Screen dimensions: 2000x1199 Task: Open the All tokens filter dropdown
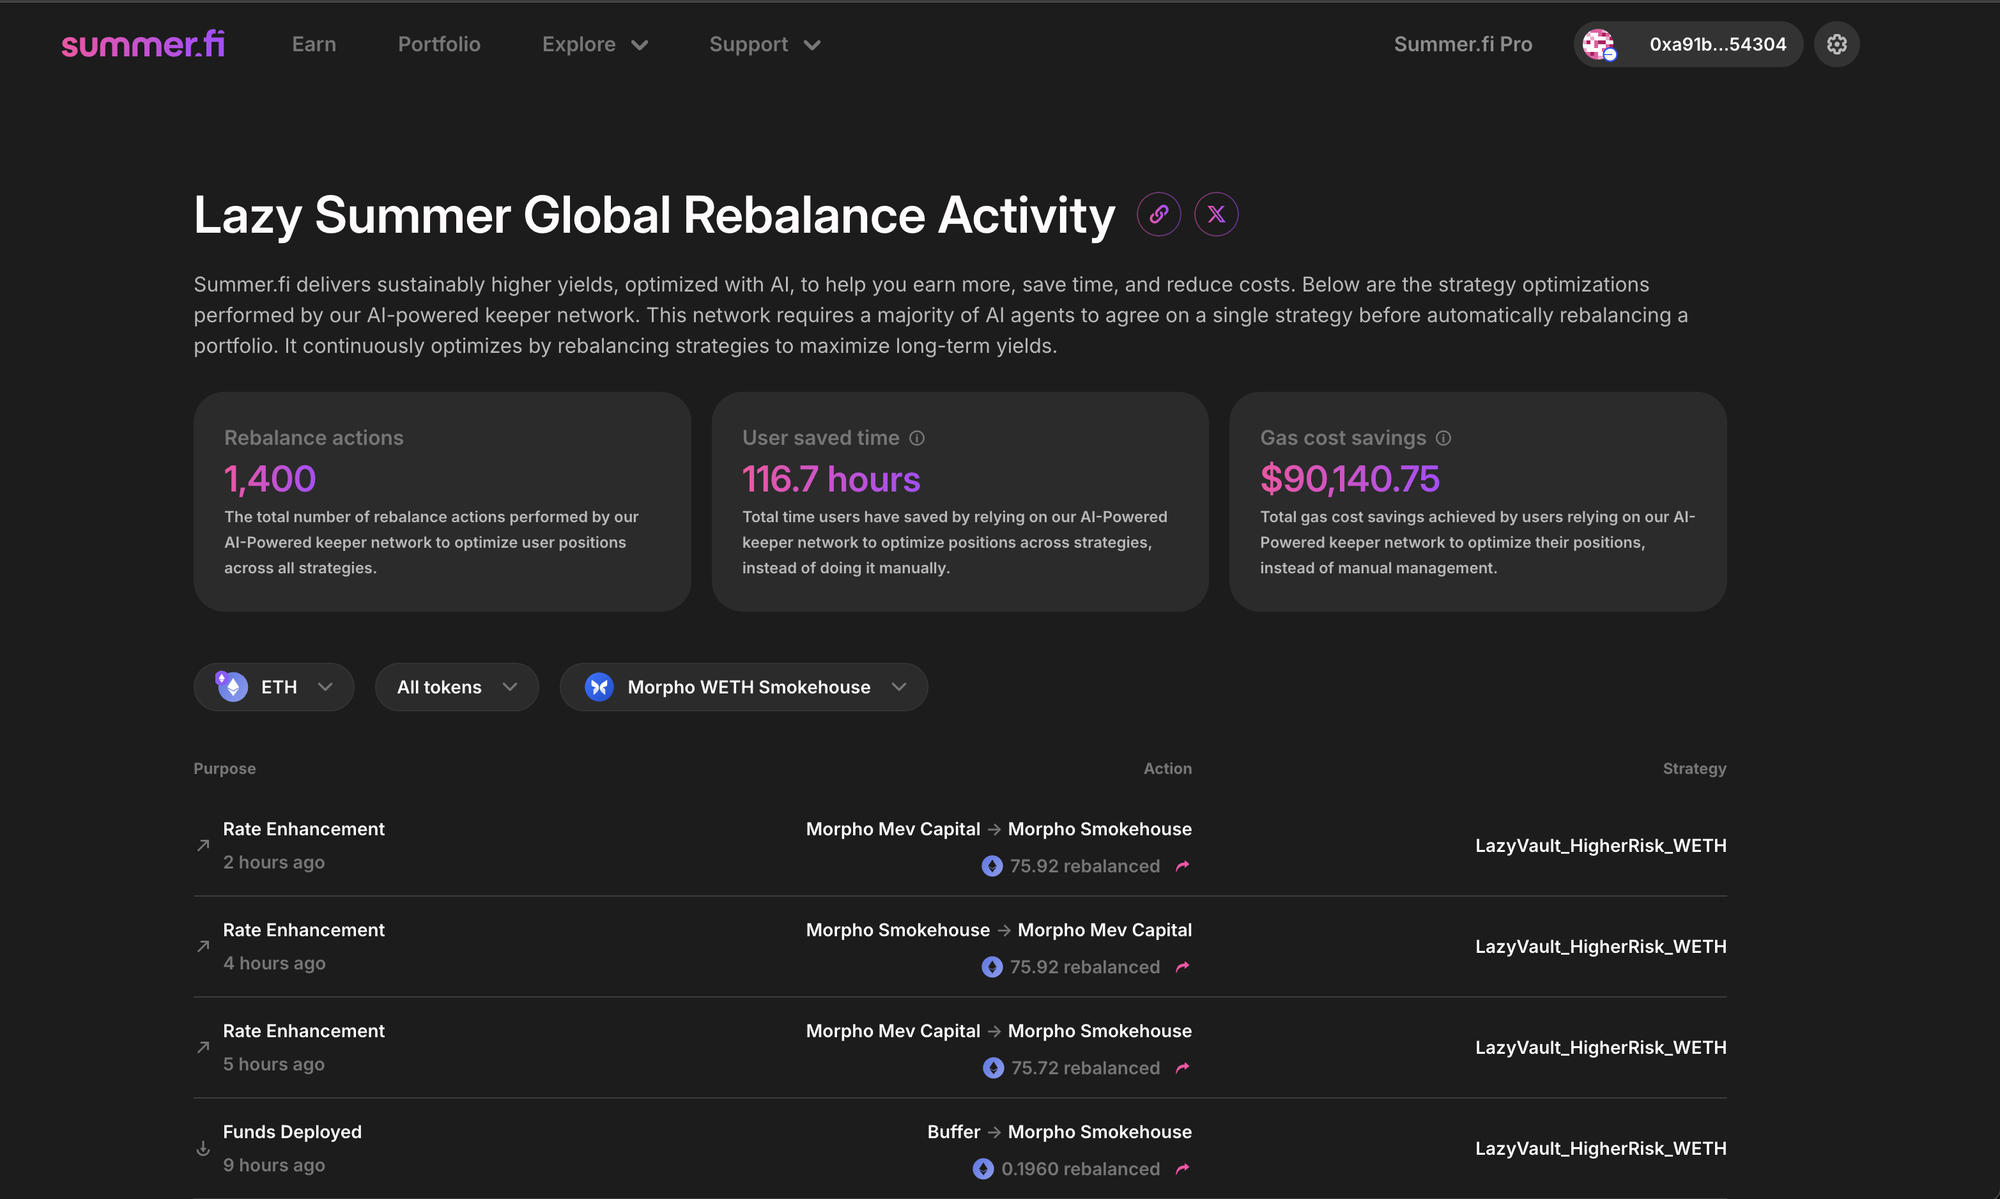(x=457, y=687)
